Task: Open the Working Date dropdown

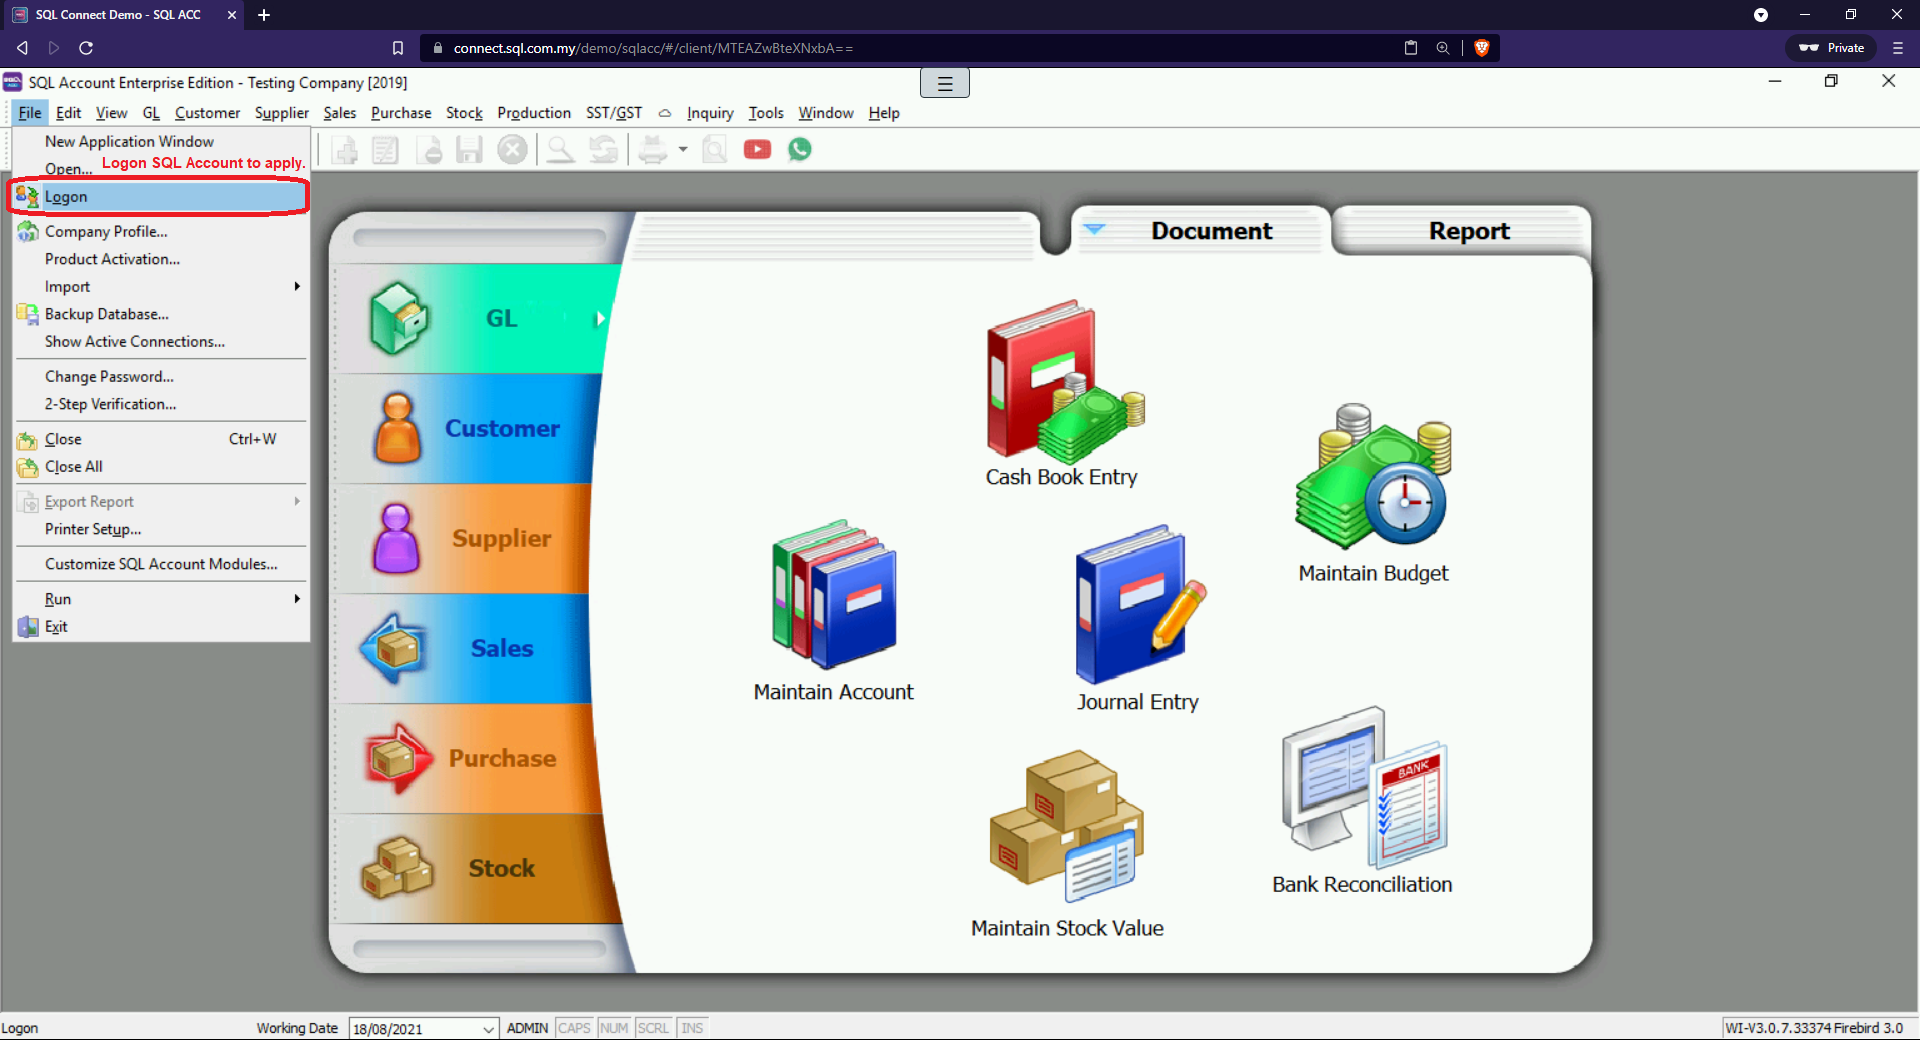Action: 487,1028
